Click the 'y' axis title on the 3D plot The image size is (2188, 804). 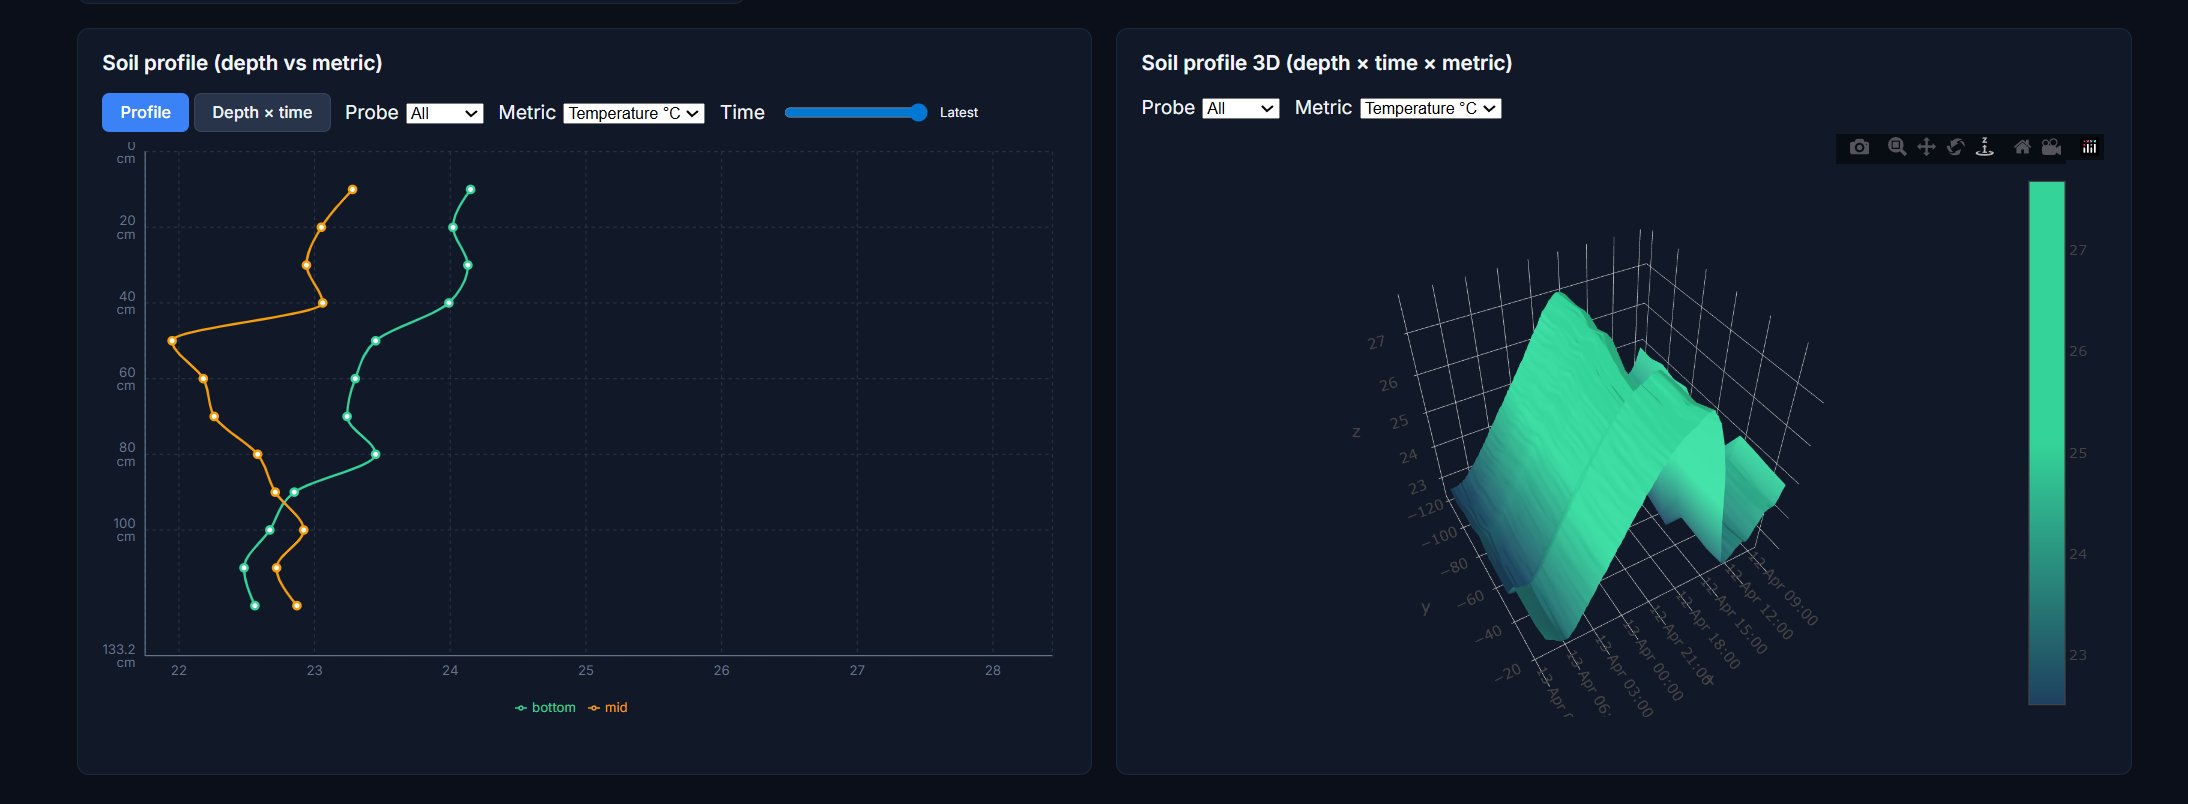click(1425, 607)
